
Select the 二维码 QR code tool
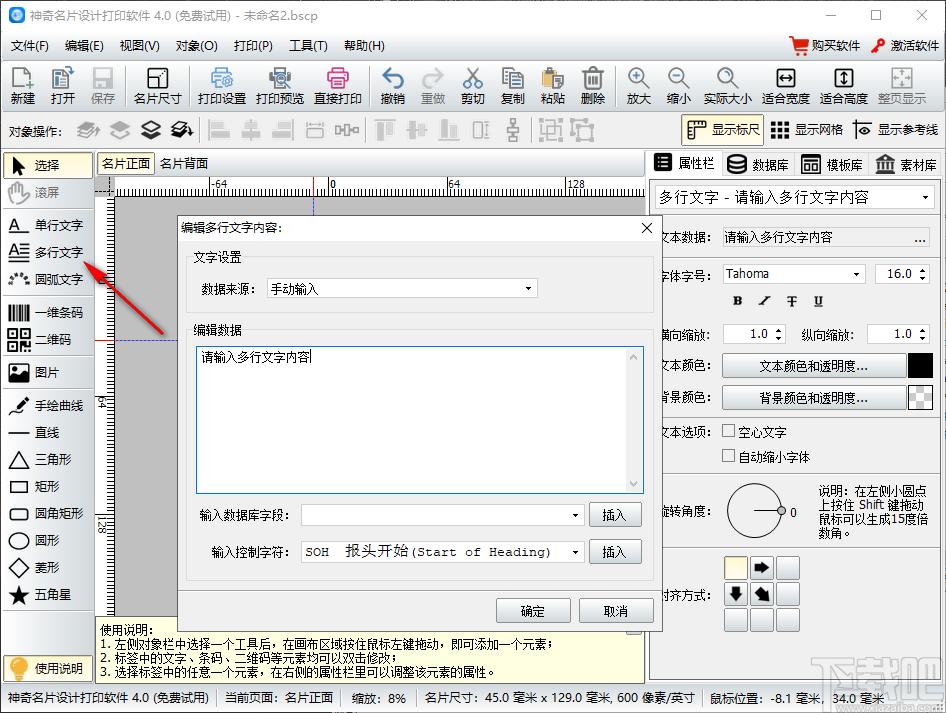click(47, 340)
